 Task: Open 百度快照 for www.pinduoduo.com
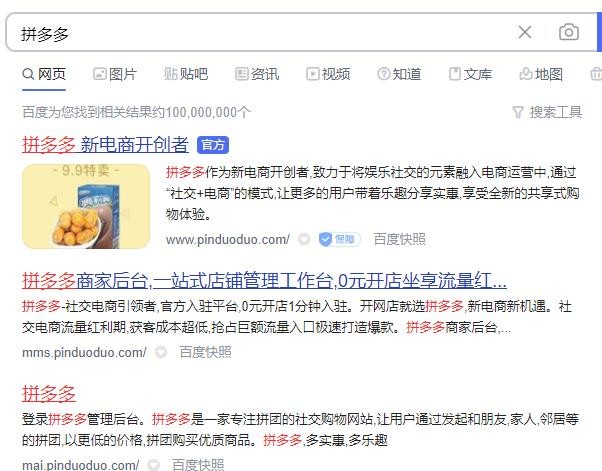399,239
